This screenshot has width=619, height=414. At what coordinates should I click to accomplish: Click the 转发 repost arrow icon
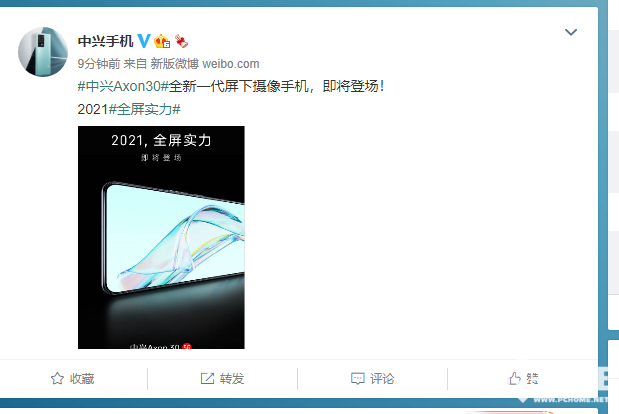point(207,378)
